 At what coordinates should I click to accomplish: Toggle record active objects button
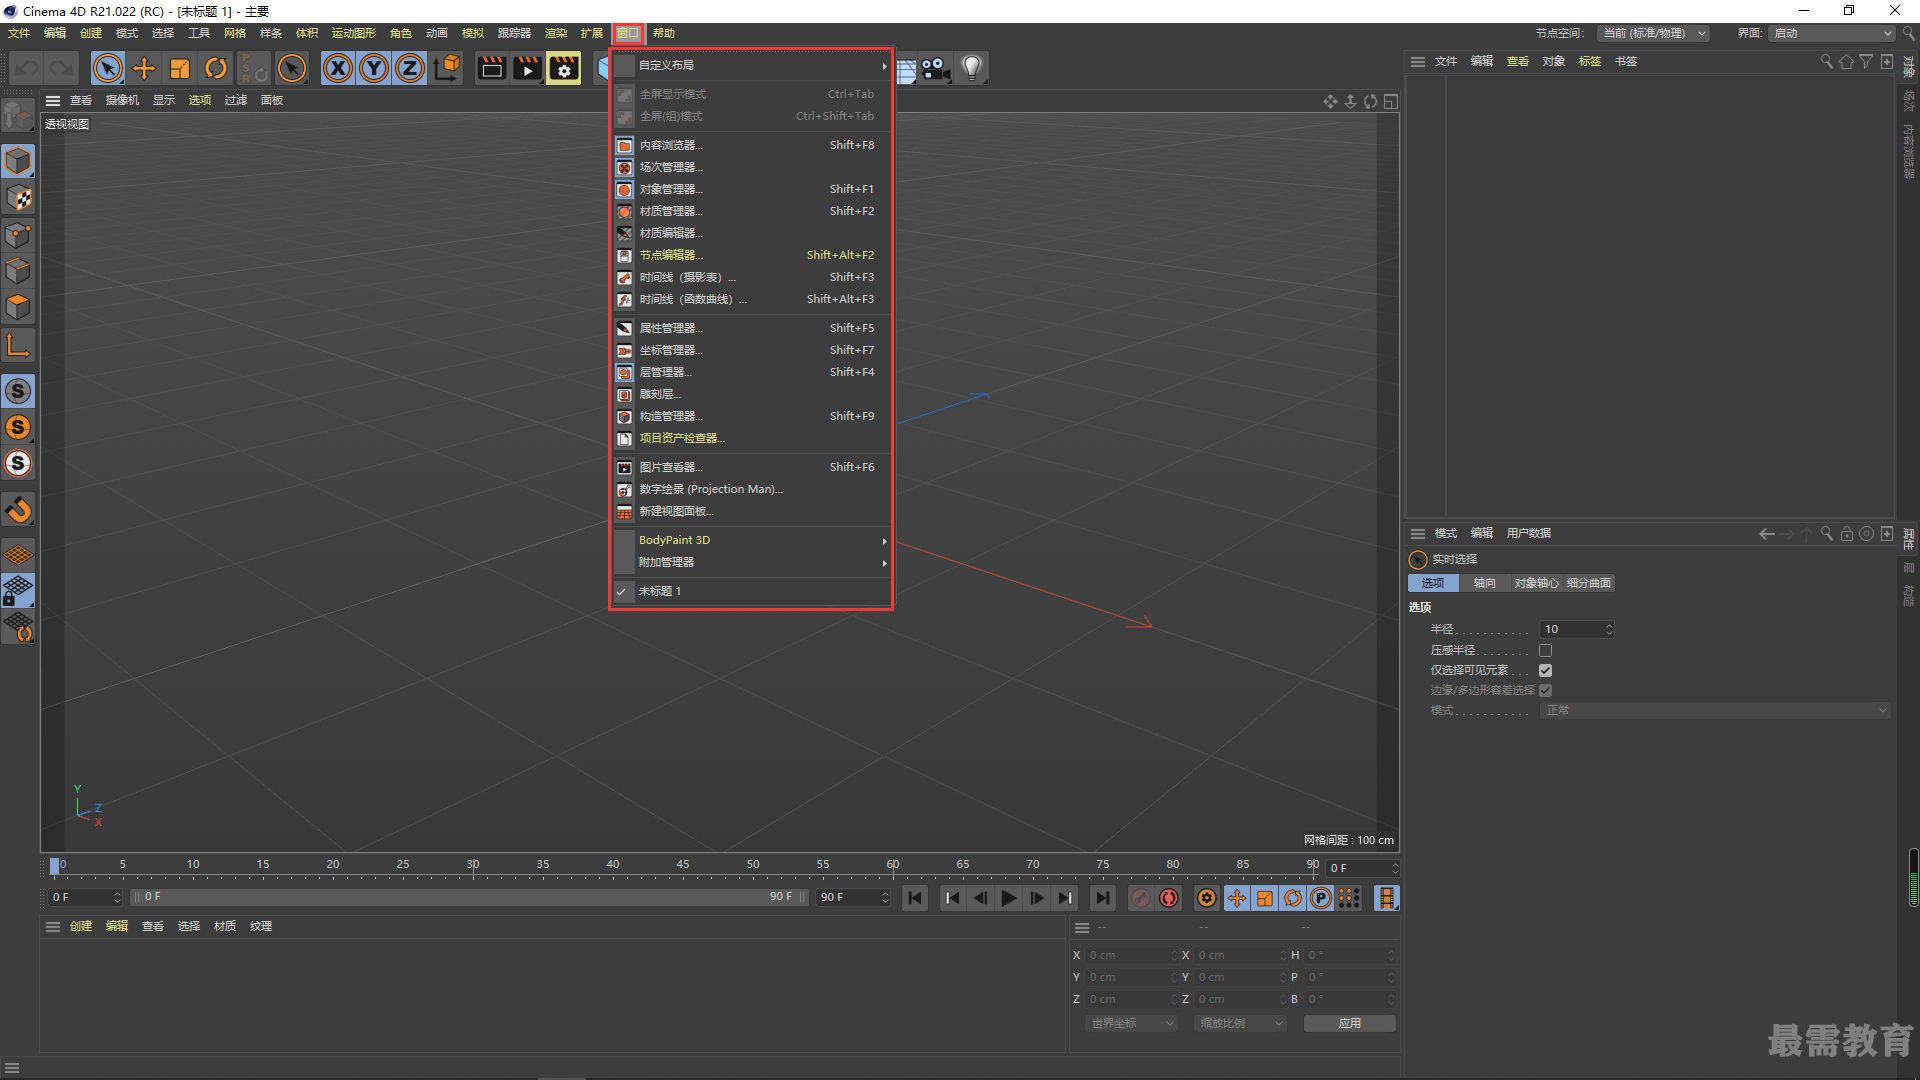[x=1141, y=898]
